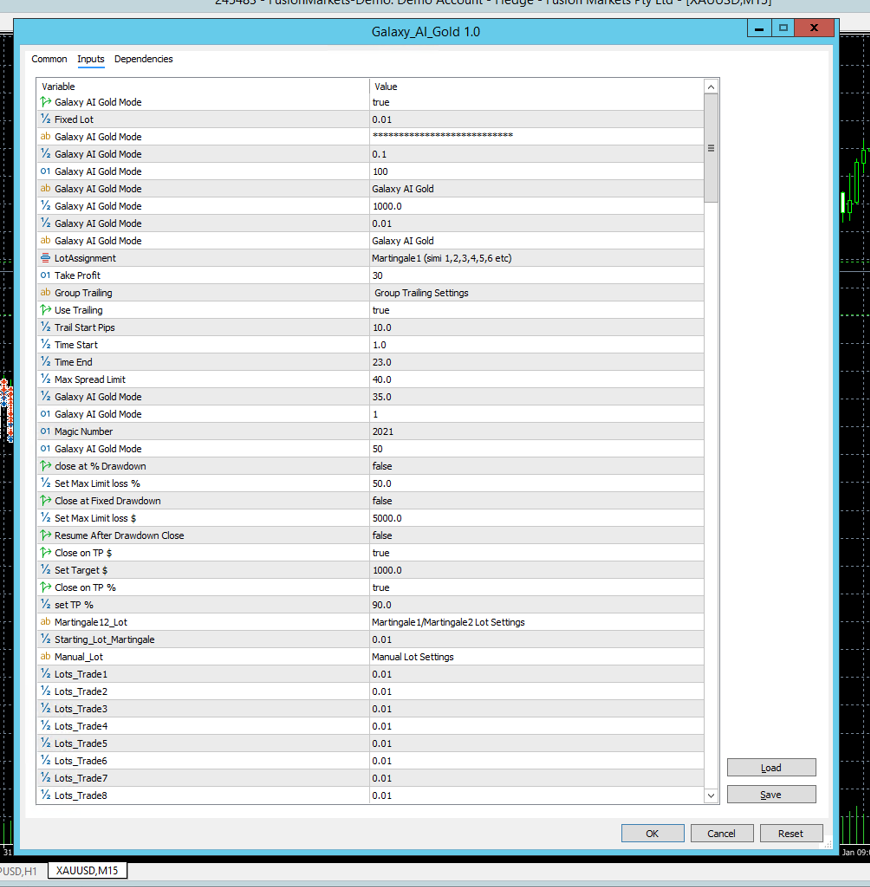The width and height of the screenshot is (870, 887).
Task: Edit the Fixed Lot value 0.01
Action: [x=537, y=119]
